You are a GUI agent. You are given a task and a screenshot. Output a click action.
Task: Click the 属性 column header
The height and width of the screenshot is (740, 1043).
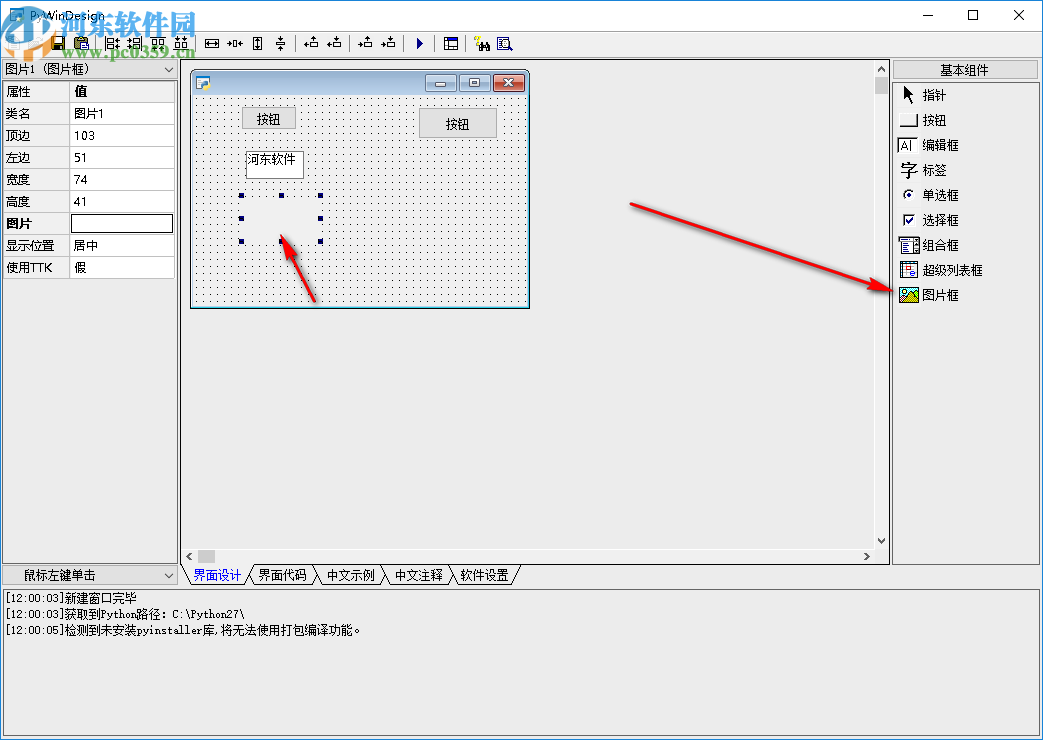36,92
